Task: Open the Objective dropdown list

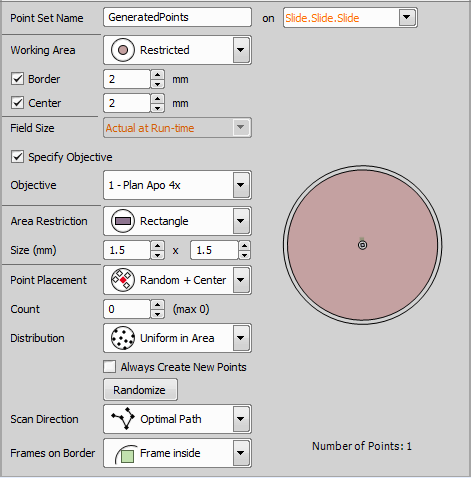Action: point(241,185)
